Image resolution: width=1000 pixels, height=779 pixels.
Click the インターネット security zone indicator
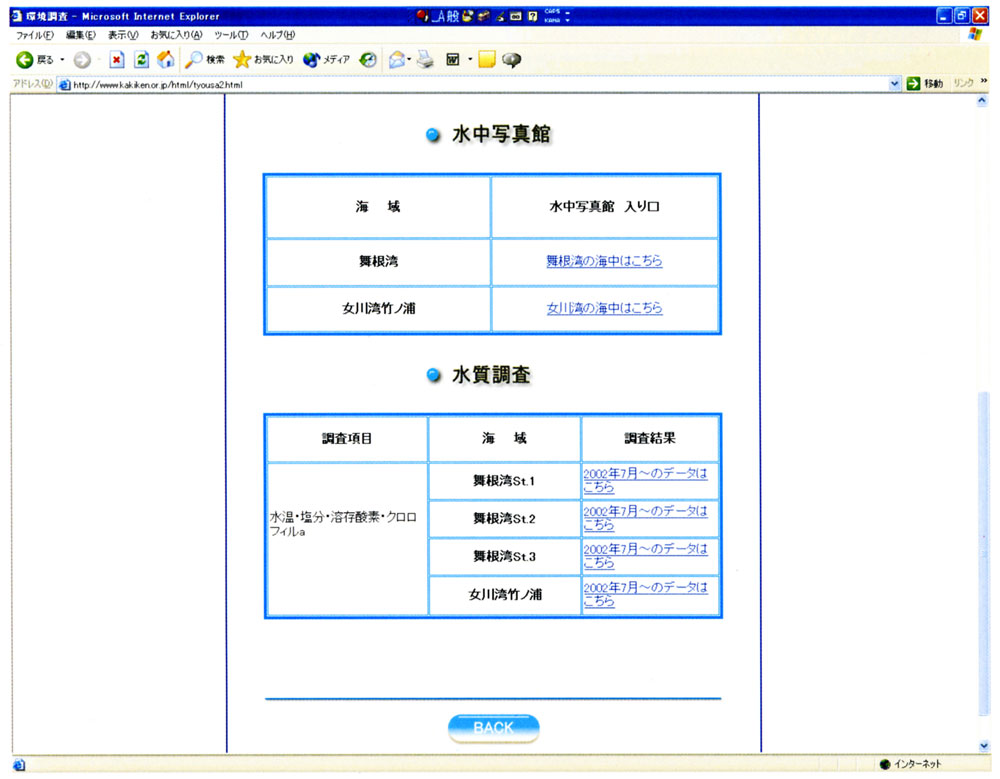pyautogui.click(x=909, y=764)
